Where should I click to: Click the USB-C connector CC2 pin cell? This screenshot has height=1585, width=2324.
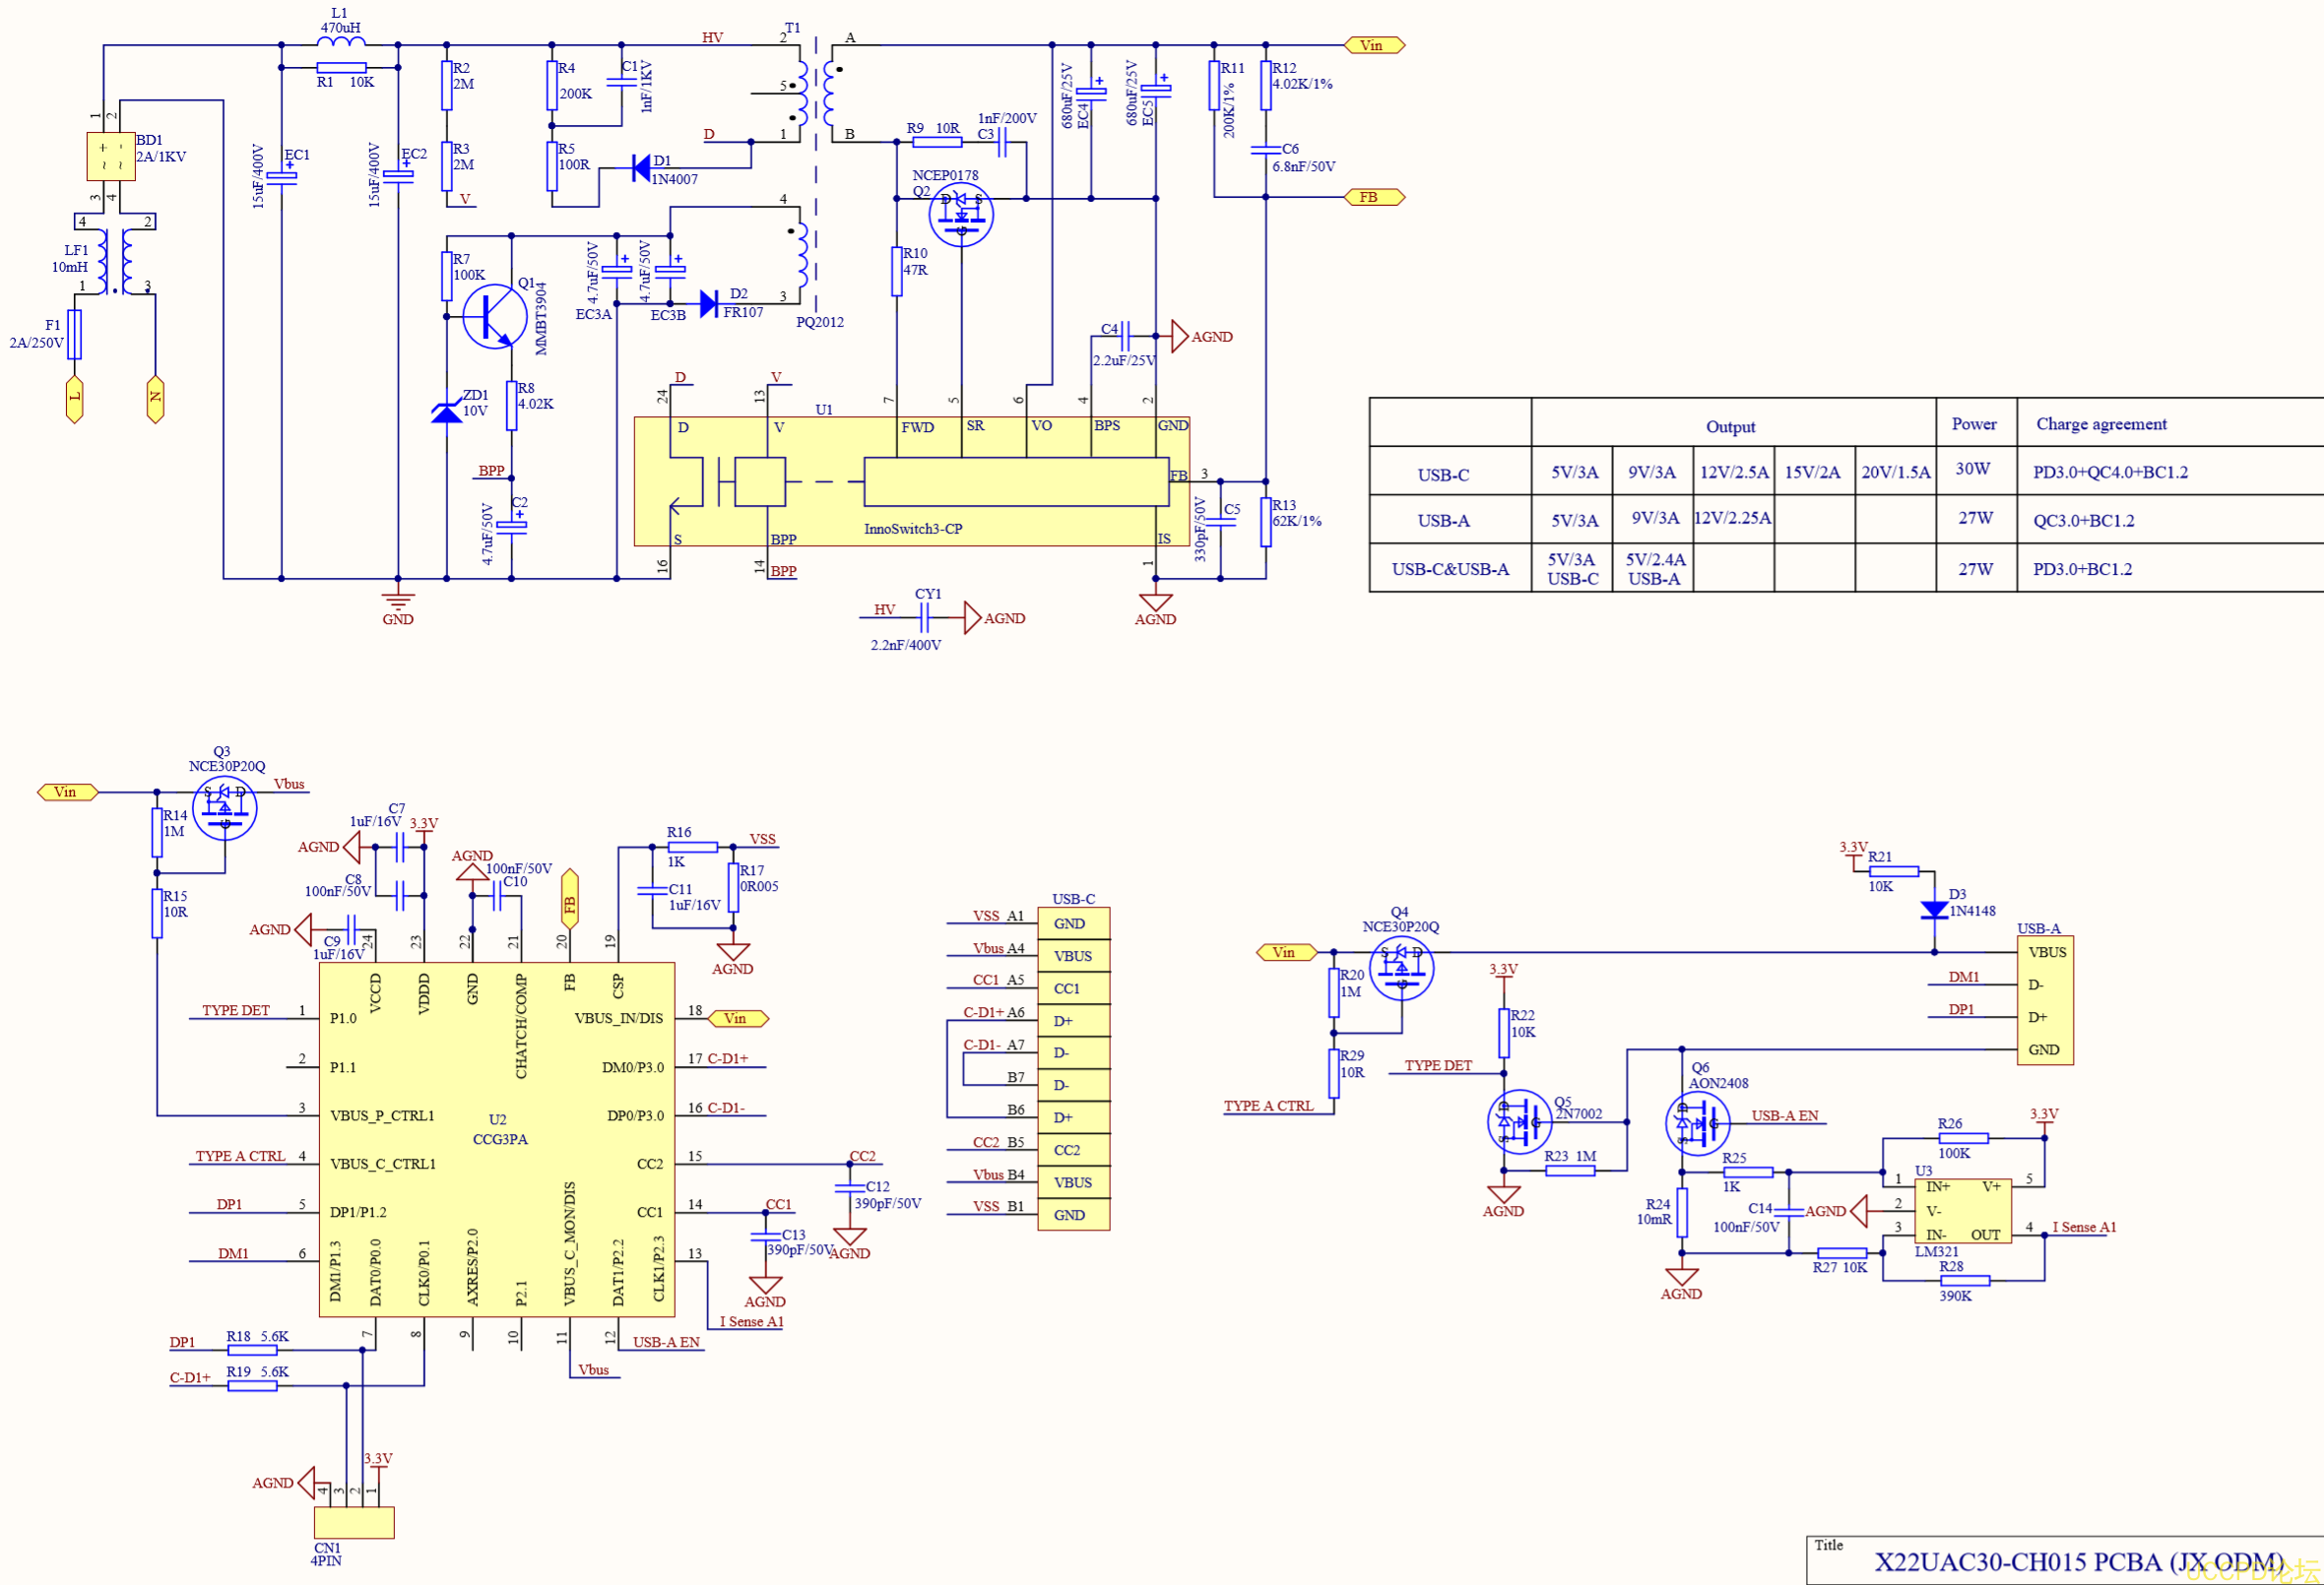pyautogui.click(x=1074, y=1150)
